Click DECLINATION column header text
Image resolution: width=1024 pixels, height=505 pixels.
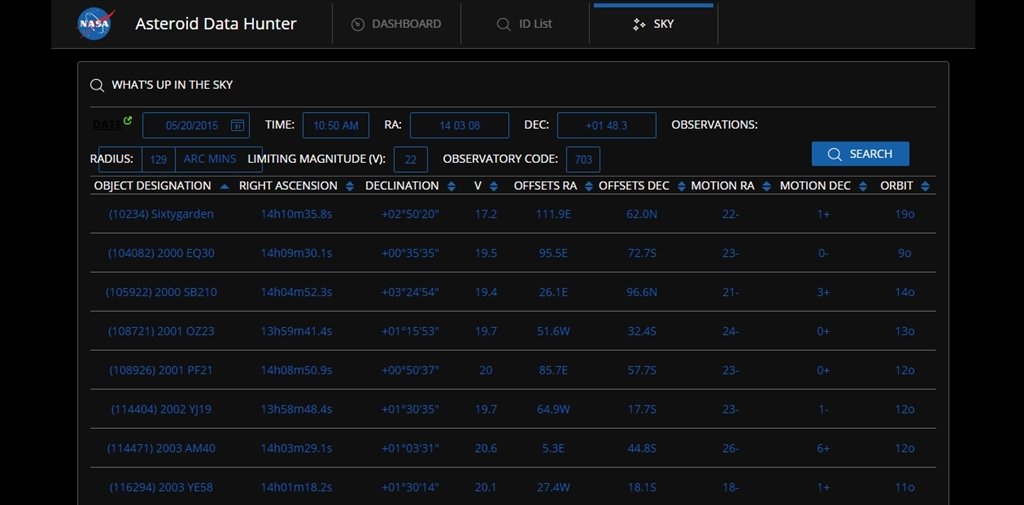coord(402,186)
